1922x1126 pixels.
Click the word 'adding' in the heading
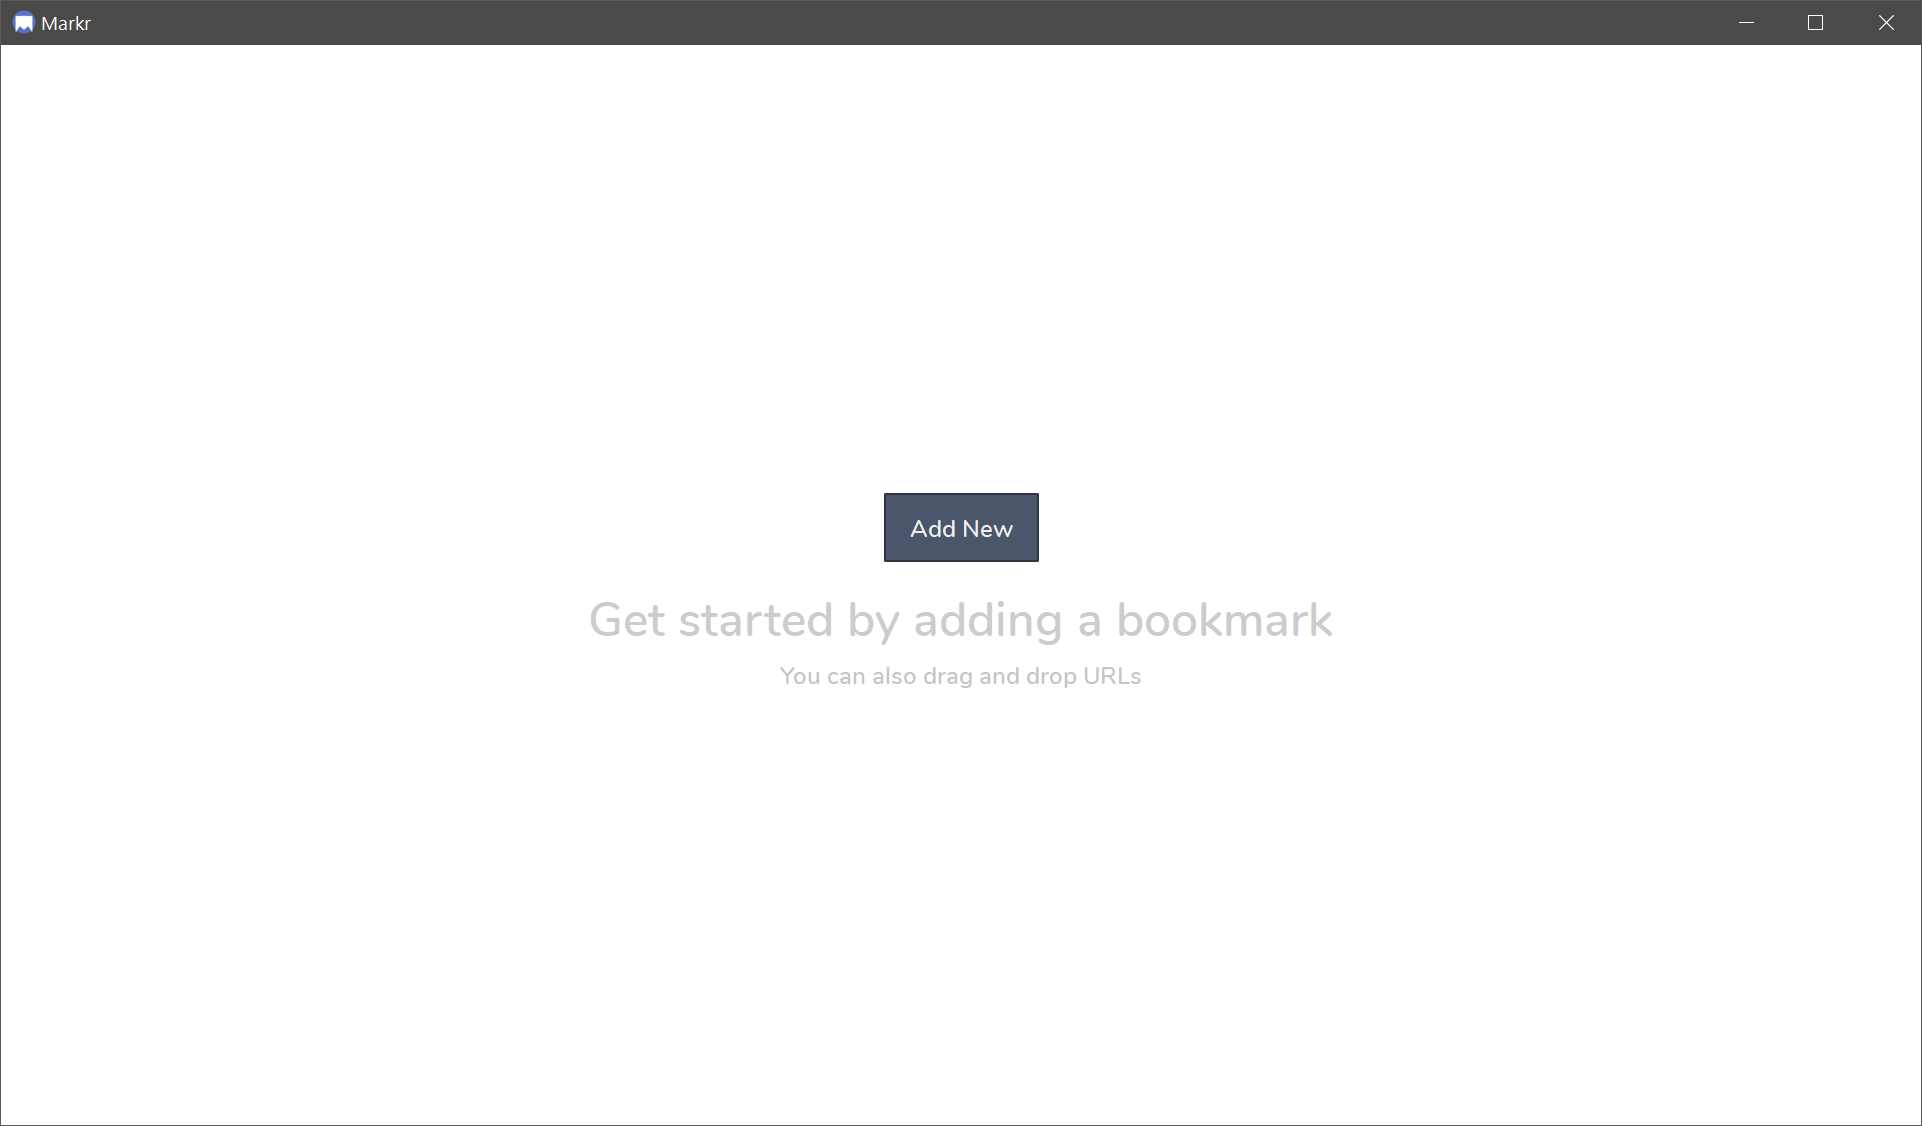coord(987,620)
